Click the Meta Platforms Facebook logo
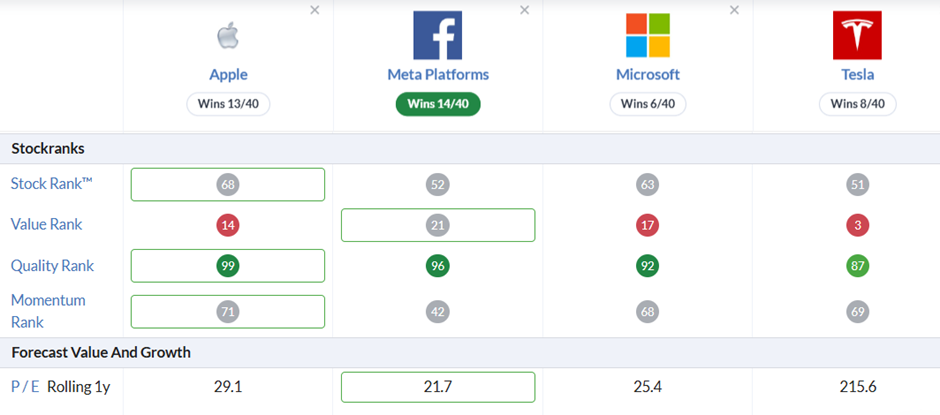 coord(438,35)
